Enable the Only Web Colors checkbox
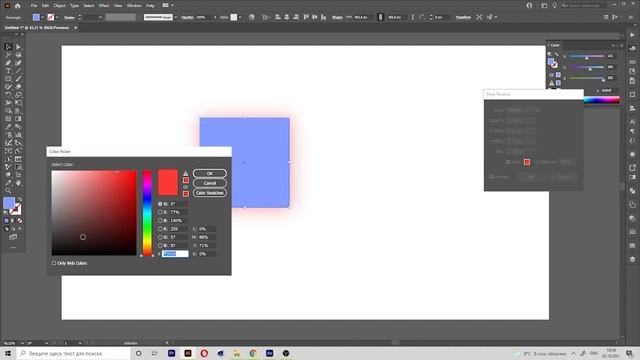640x360 pixels. (54, 263)
